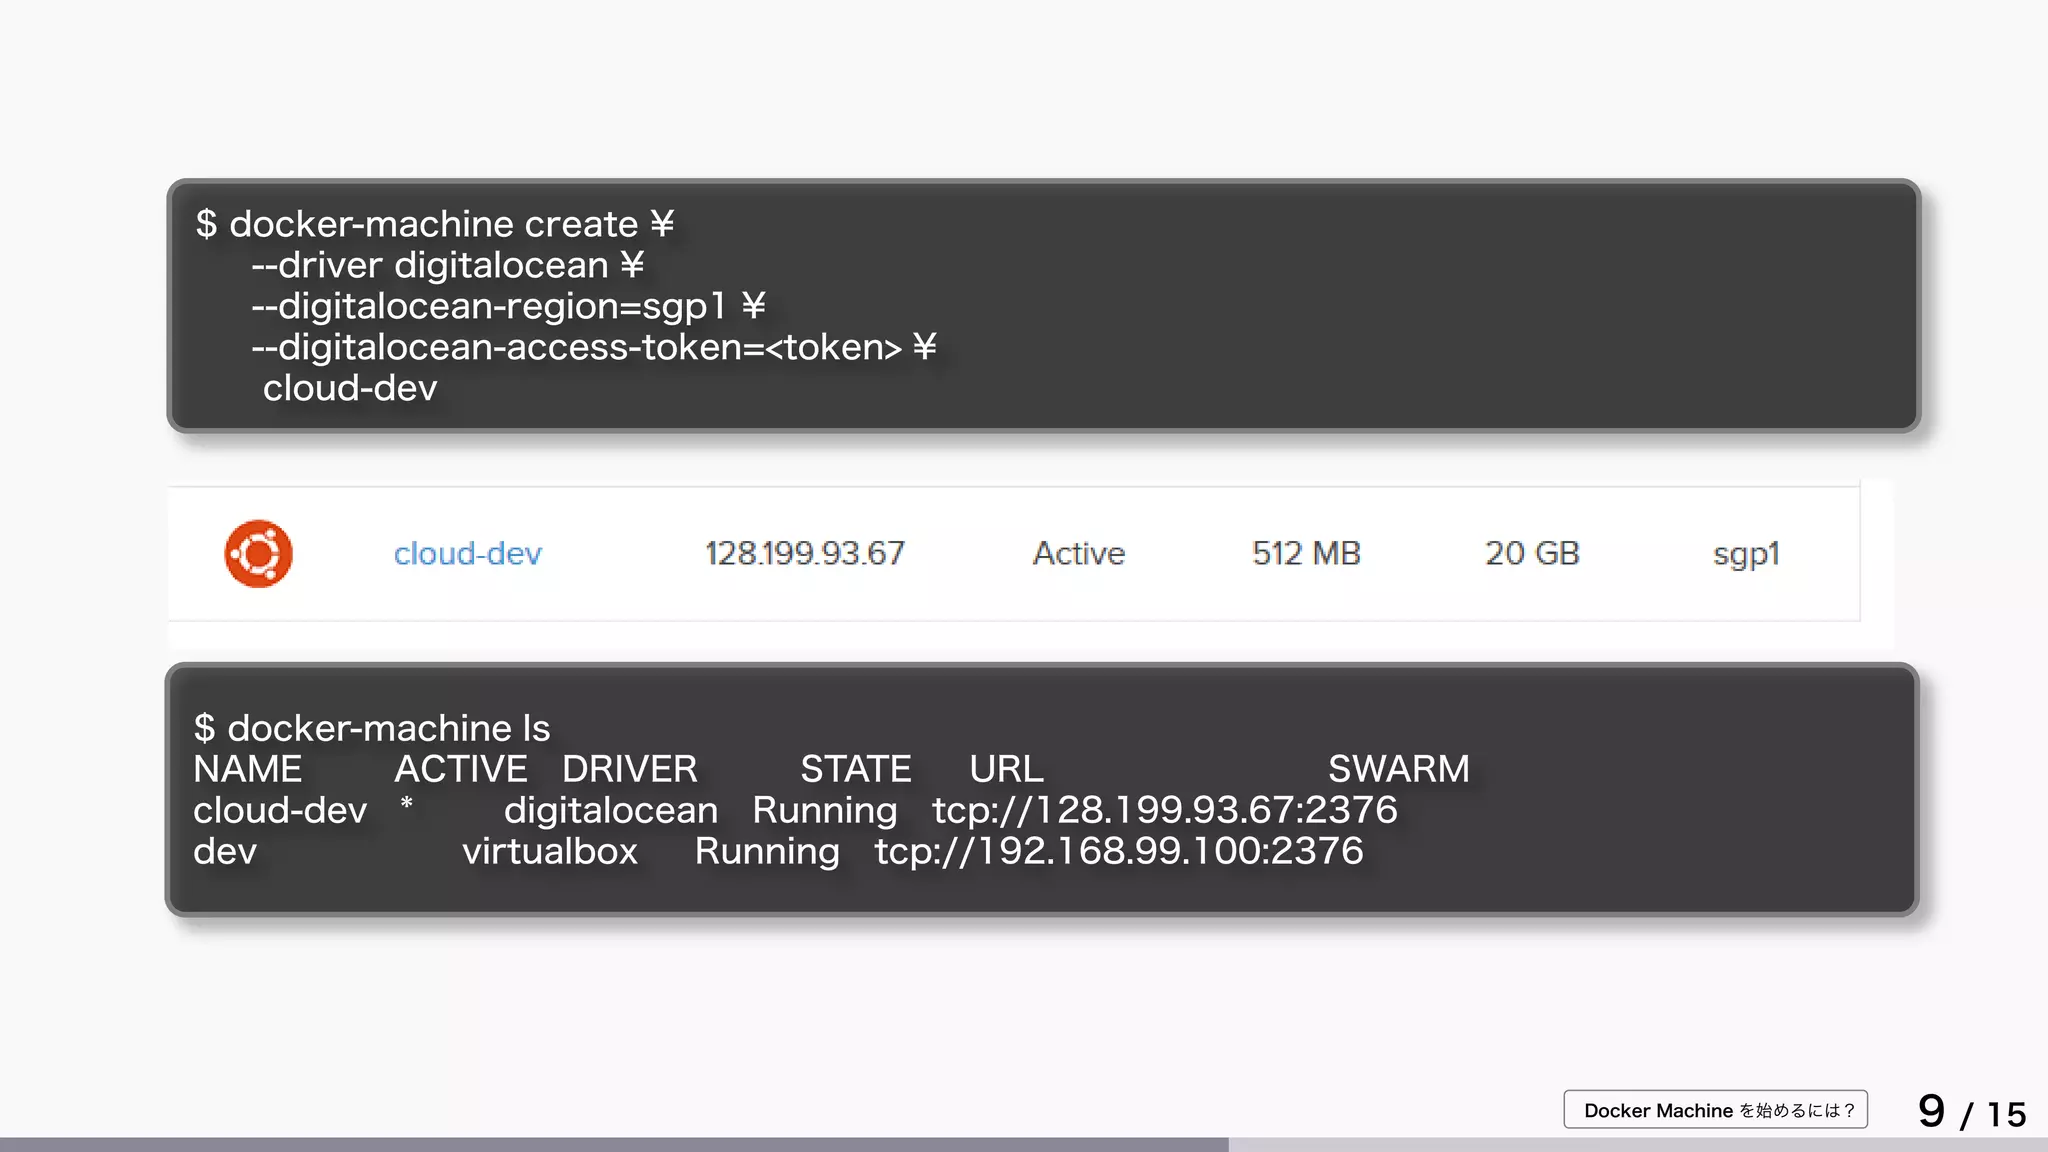The image size is (2048, 1152).
Task: Click the dev machine name
Action: (225, 851)
